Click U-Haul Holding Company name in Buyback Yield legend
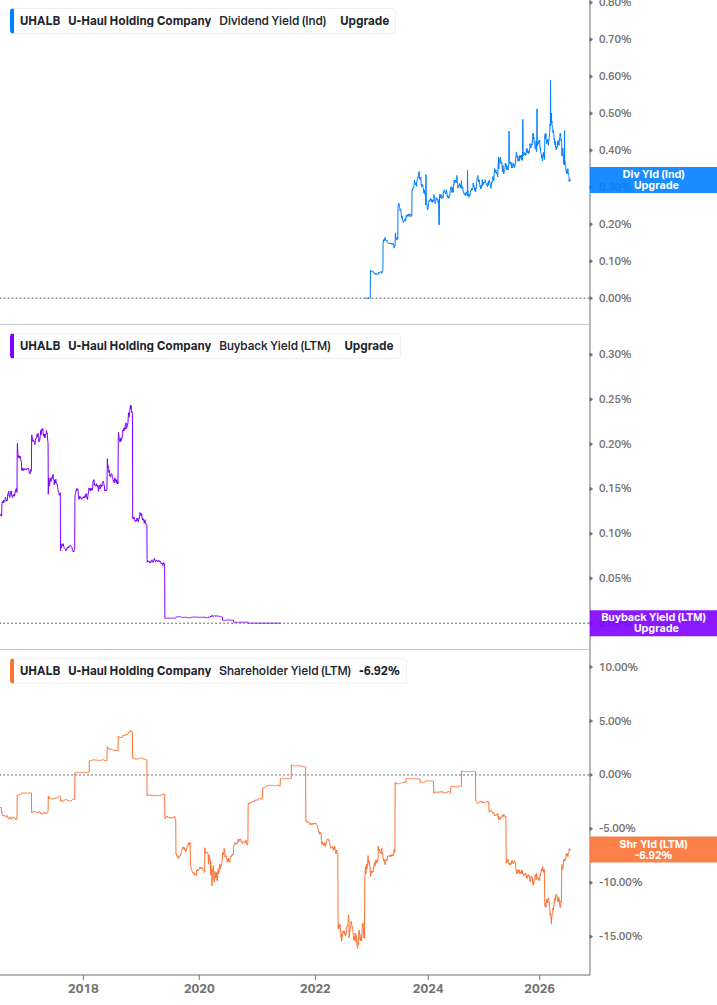Viewport: 717px width, 1005px height. [140, 346]
